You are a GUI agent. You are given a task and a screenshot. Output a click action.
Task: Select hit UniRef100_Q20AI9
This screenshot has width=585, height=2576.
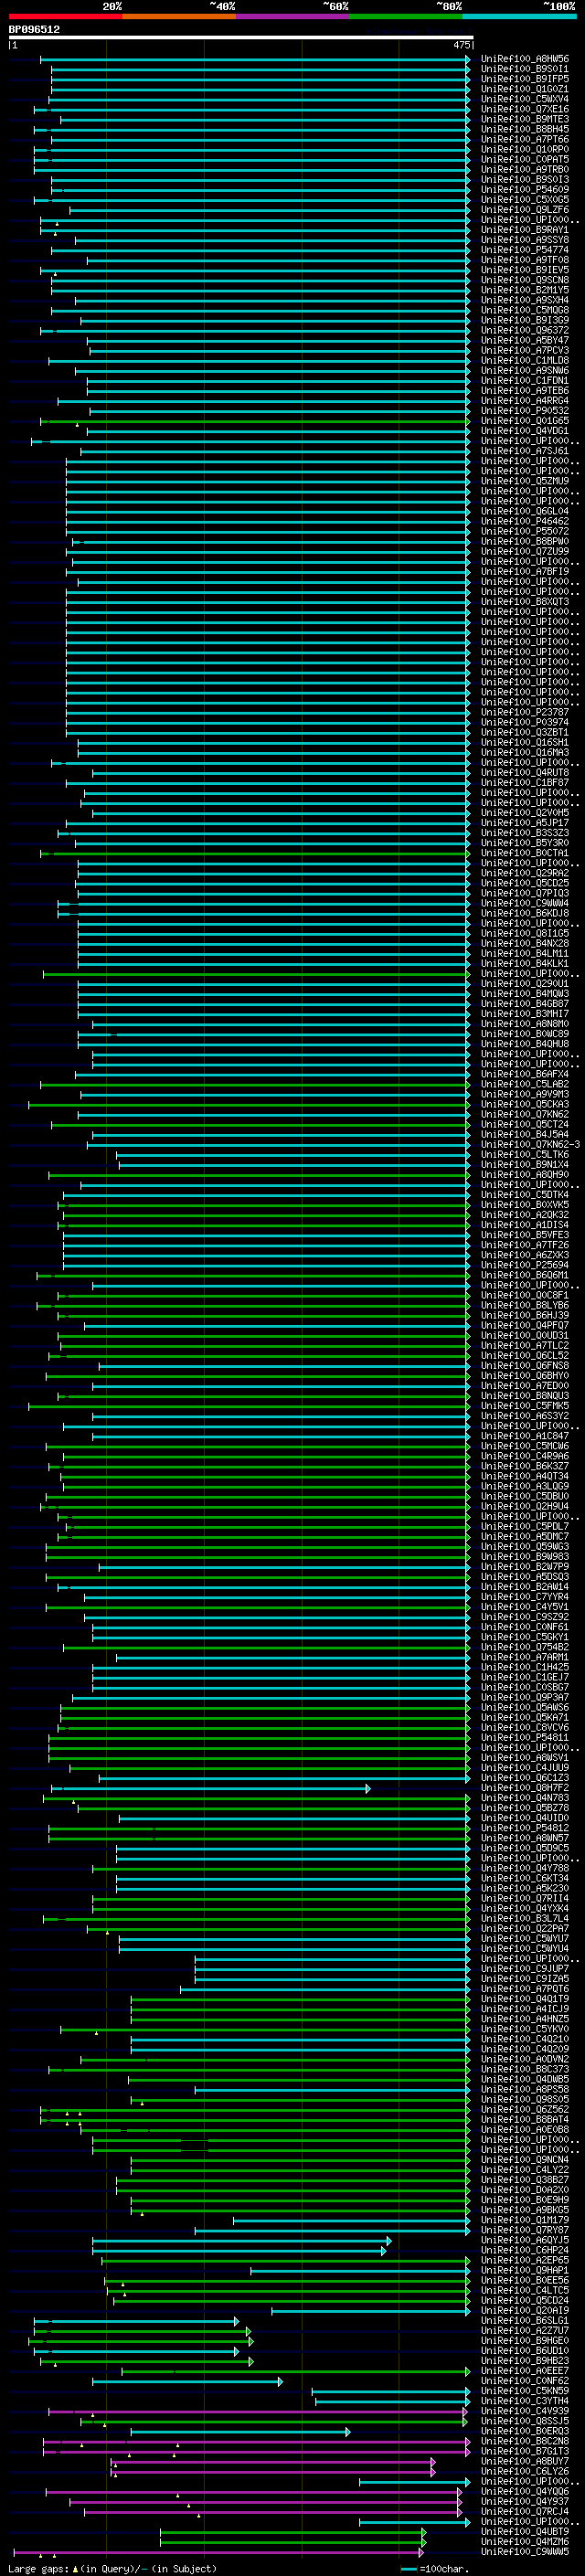[x=525, y=2310]
